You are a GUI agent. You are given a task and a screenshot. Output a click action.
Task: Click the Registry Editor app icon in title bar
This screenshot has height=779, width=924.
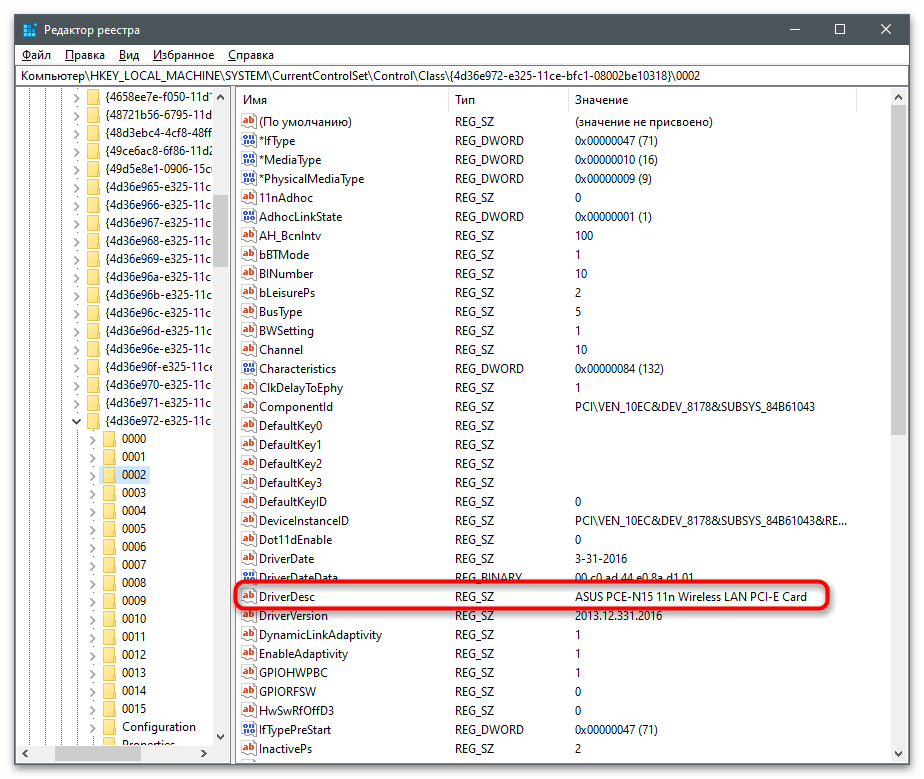pyautogui.click(x=29, y=29)
